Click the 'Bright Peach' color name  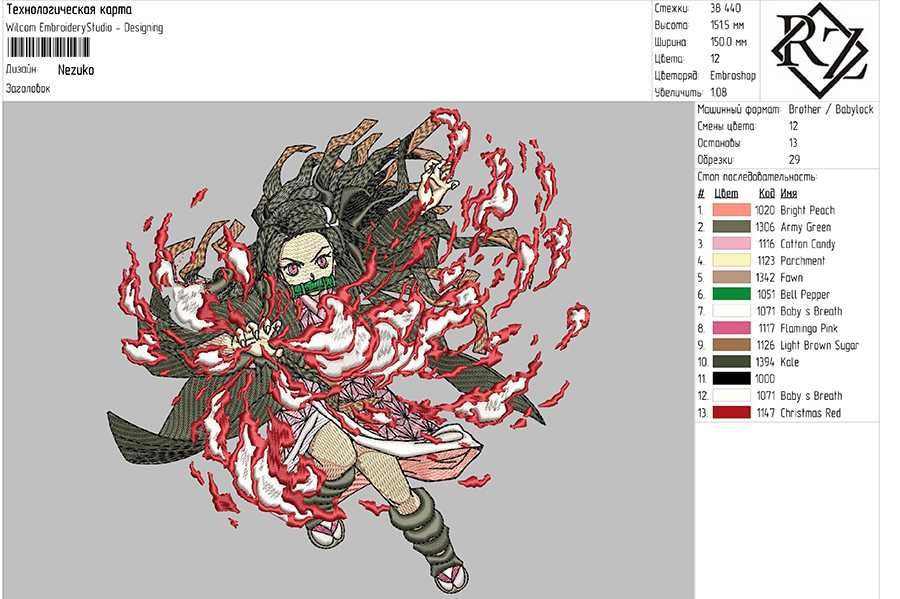pyautogui.click(x=808, y=210)
